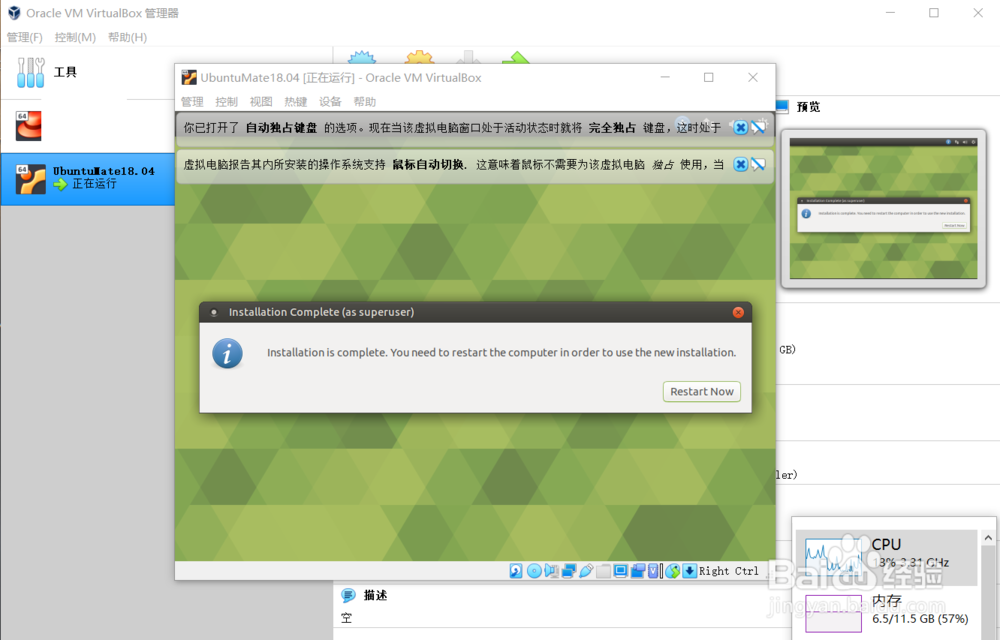This screenshot has height=640, width=1000.
Task: Click 正在运行 status under UbuntuMate18.04
Action: pos(94,184)
